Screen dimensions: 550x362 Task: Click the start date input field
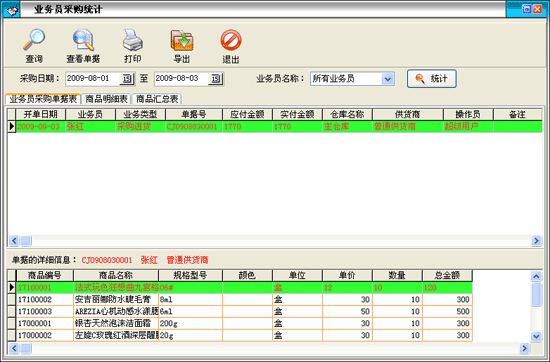pyautogui.click(x=93, y=79)
